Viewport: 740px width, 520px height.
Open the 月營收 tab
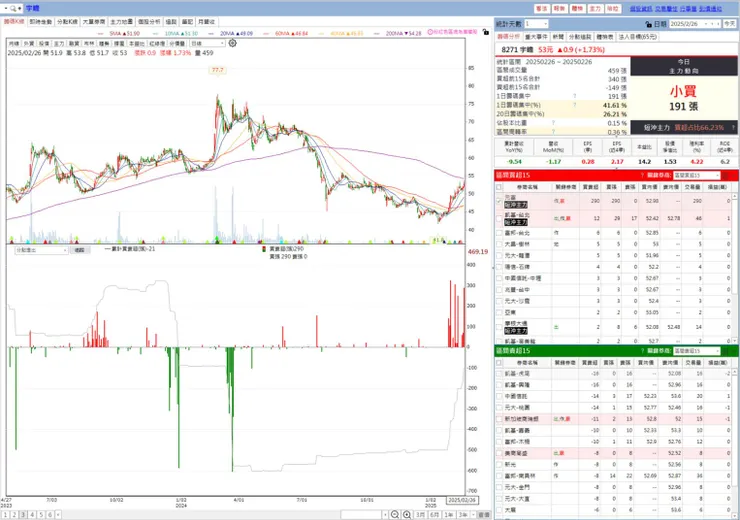(207, 22)
